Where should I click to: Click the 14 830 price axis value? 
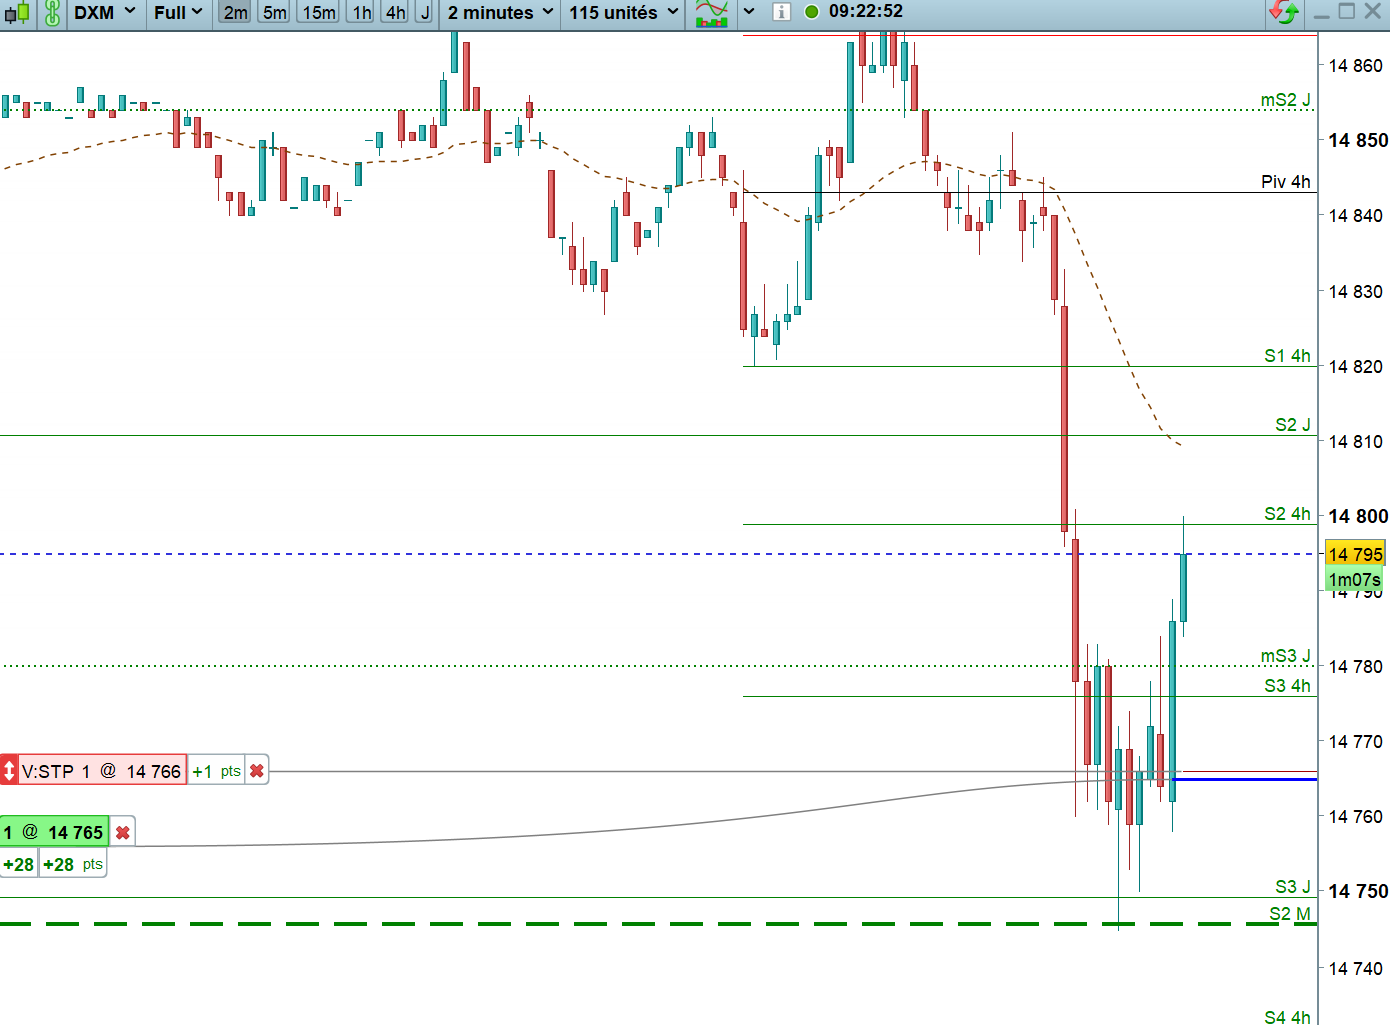point(1356,292)
